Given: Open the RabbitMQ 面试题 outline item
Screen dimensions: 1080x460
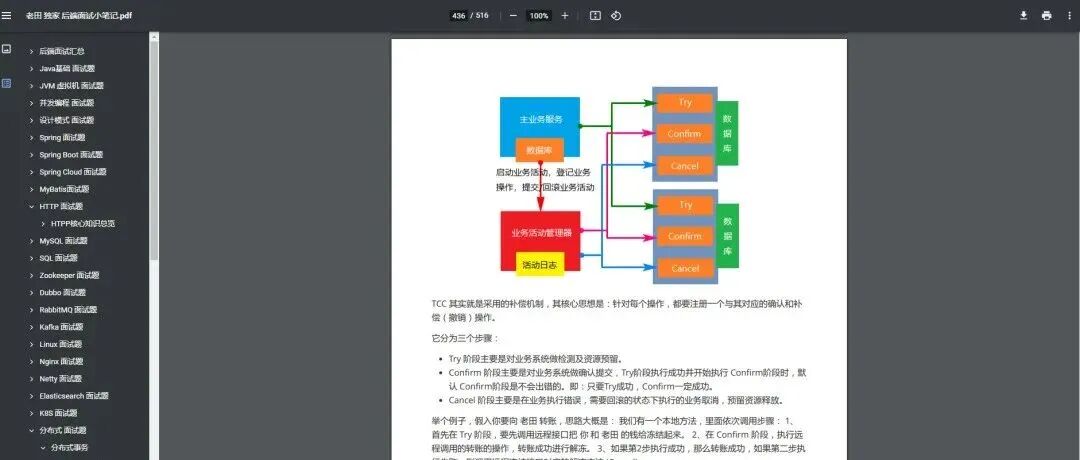Looking at the screenshot, I should 68,309.
